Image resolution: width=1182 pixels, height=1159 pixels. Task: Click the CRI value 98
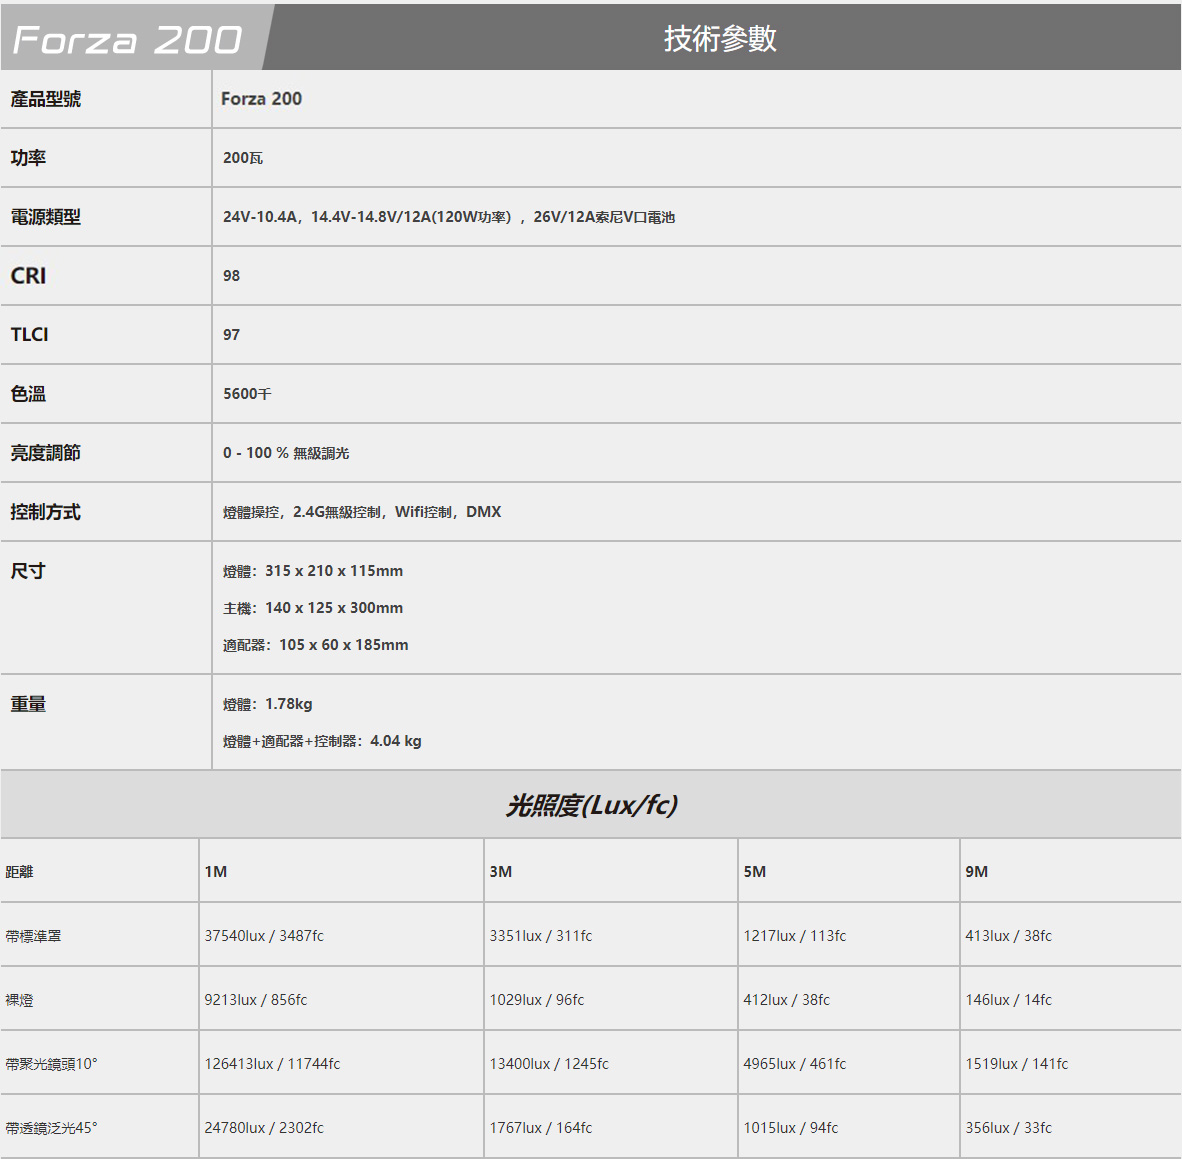tap(231, 276)
